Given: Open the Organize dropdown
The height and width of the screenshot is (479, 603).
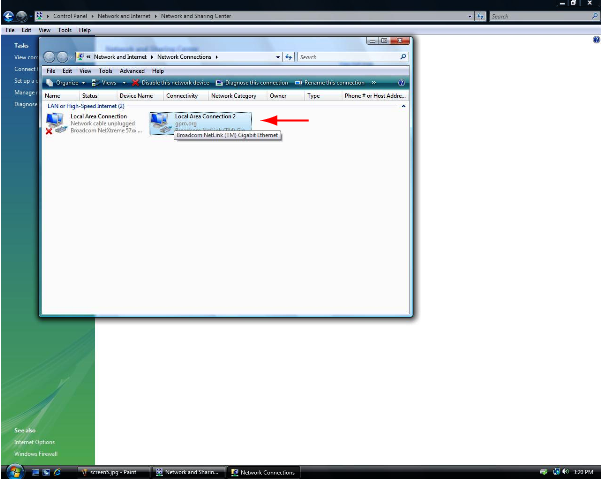Looking at the screenshot, I should pyautogui.click(x=66, y=83).
